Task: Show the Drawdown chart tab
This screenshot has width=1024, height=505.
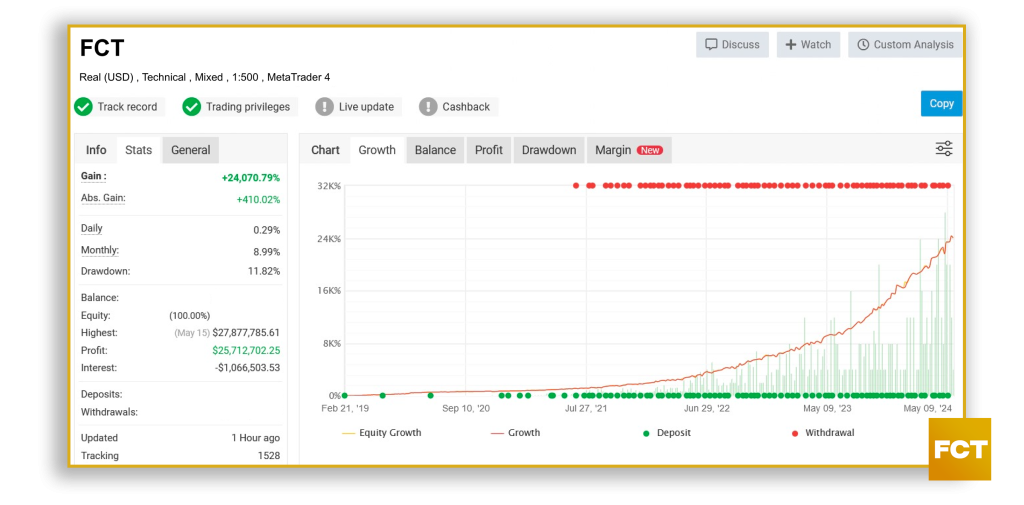Action: click(x=549, y=150)
